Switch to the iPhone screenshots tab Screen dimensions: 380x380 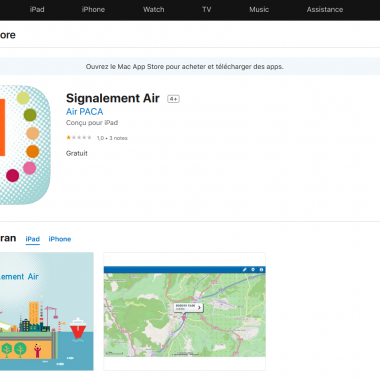point(60,239)
